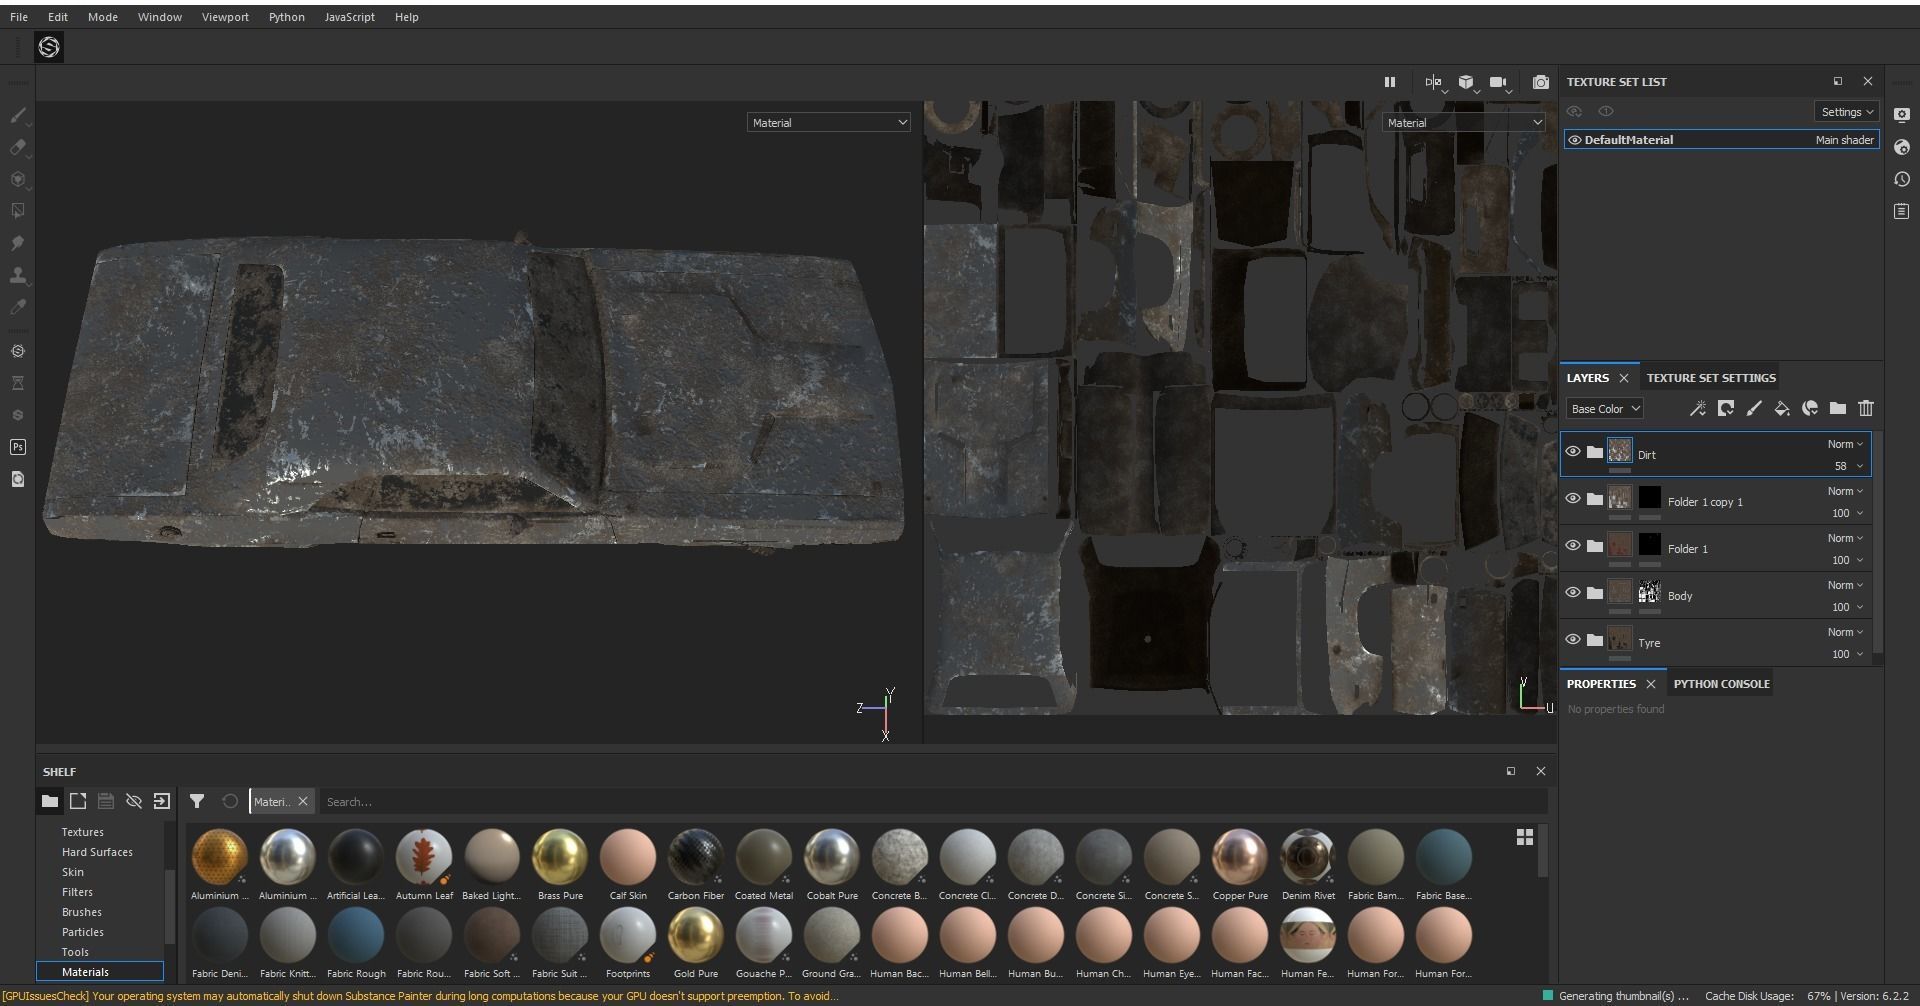Hide the Dirt layer

point(1573,452)
